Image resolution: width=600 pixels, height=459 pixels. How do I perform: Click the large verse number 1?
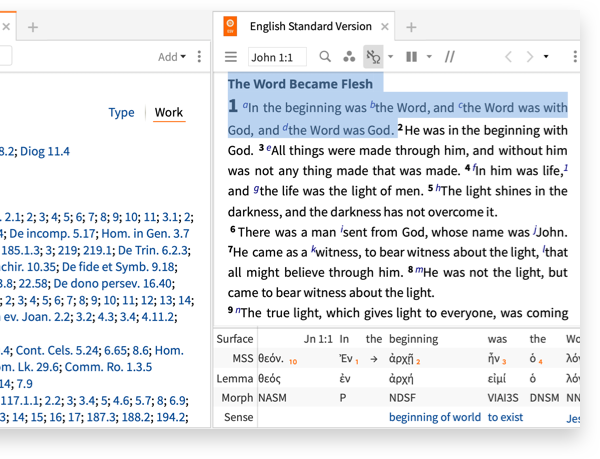[x=233, y=106]
